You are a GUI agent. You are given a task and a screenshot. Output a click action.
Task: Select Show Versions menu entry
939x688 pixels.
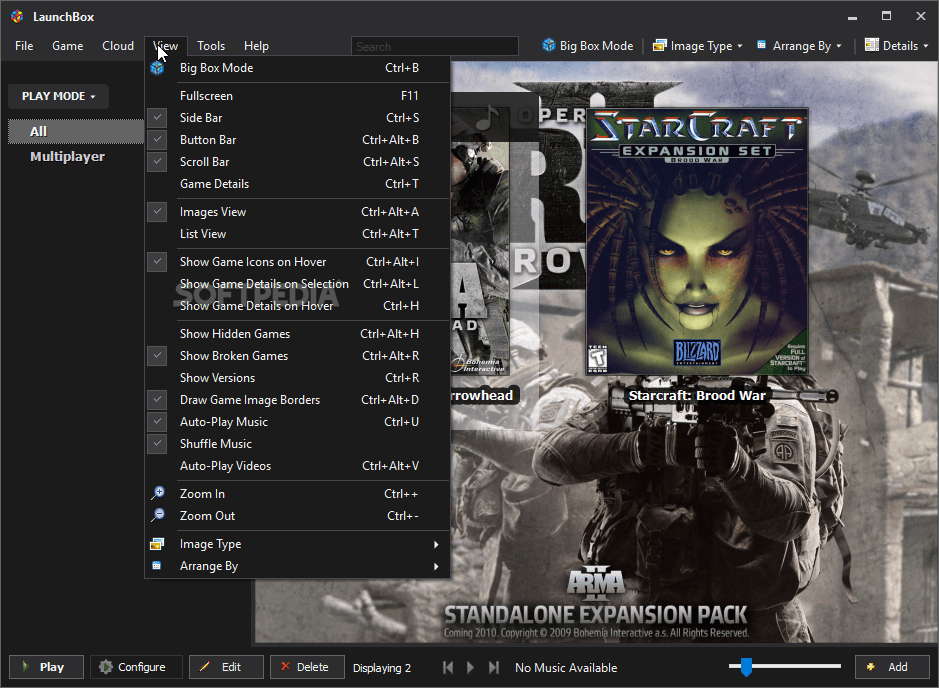298,378
